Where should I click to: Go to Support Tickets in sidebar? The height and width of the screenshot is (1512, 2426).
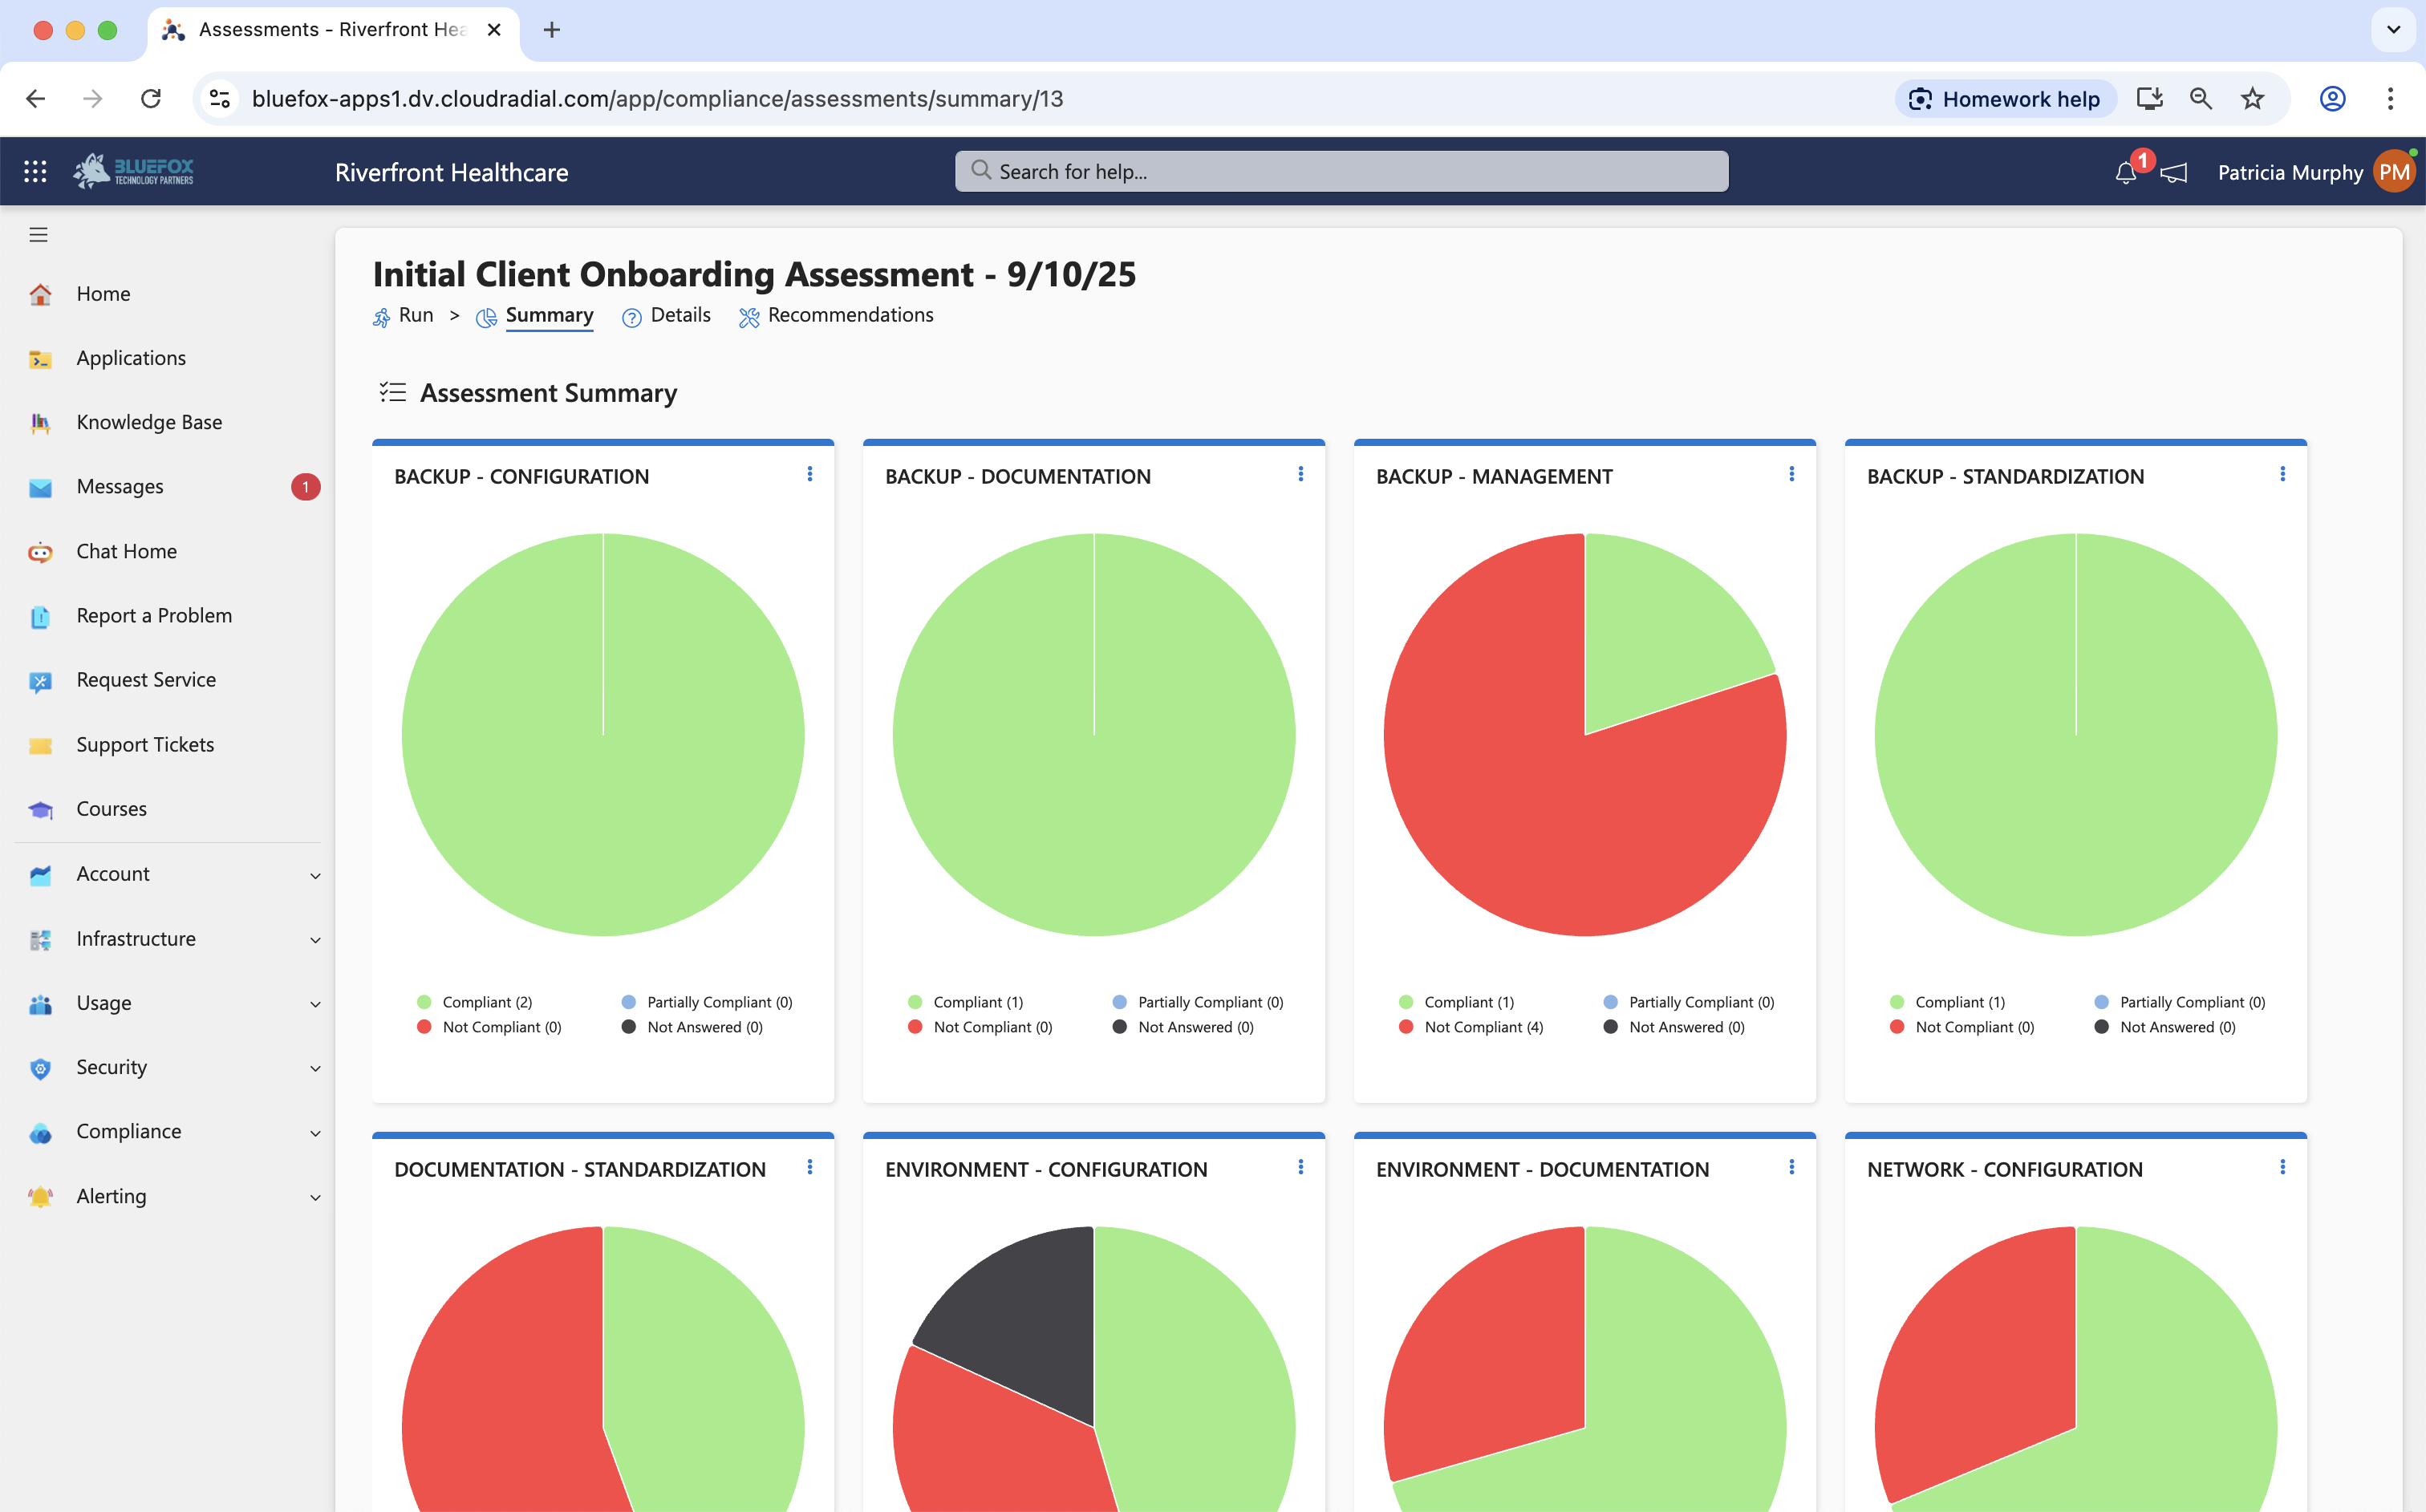point(145,744)
